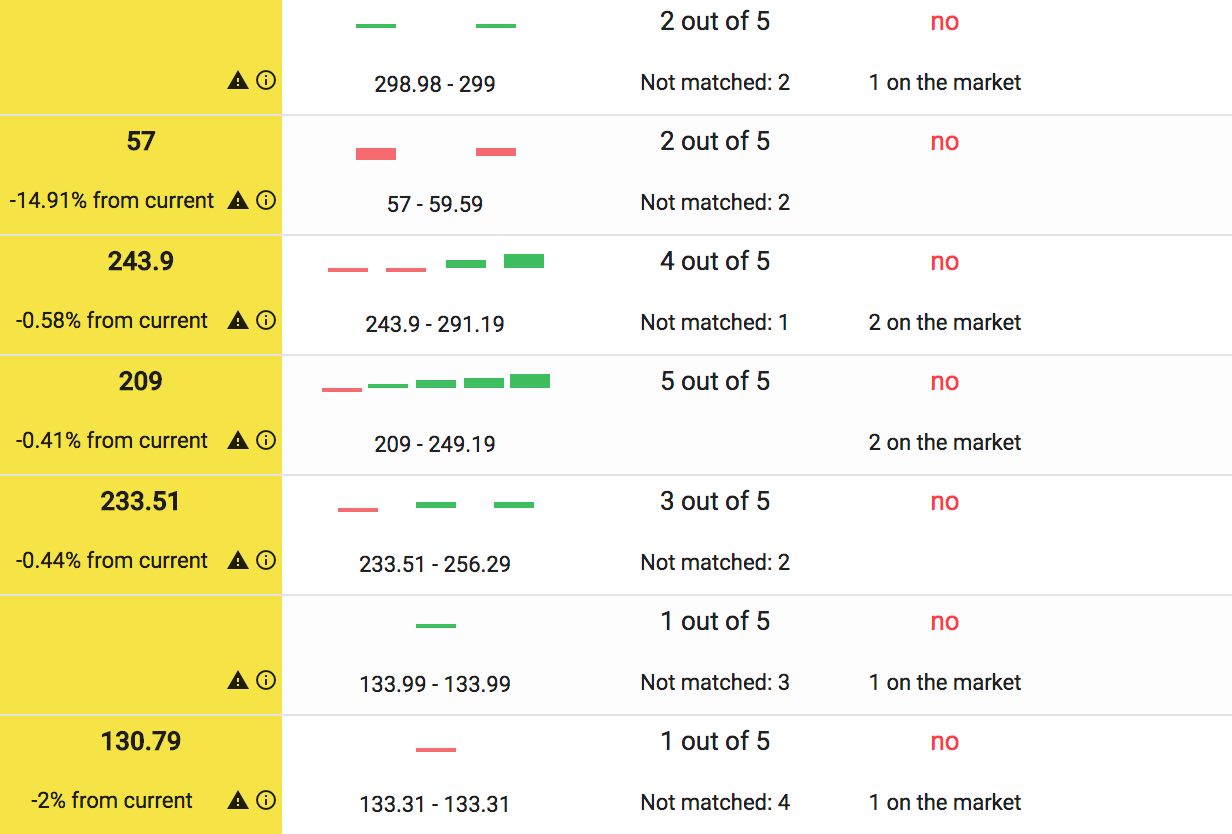Viewport: 1232px width, 834px height.
Task: Click the 'Not matched: 4' text
Action: click(x=715, y=802)
